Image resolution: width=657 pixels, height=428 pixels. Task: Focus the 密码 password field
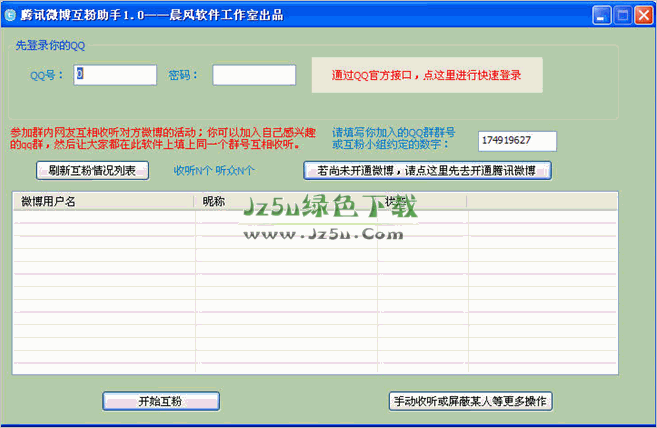point(254,75)
